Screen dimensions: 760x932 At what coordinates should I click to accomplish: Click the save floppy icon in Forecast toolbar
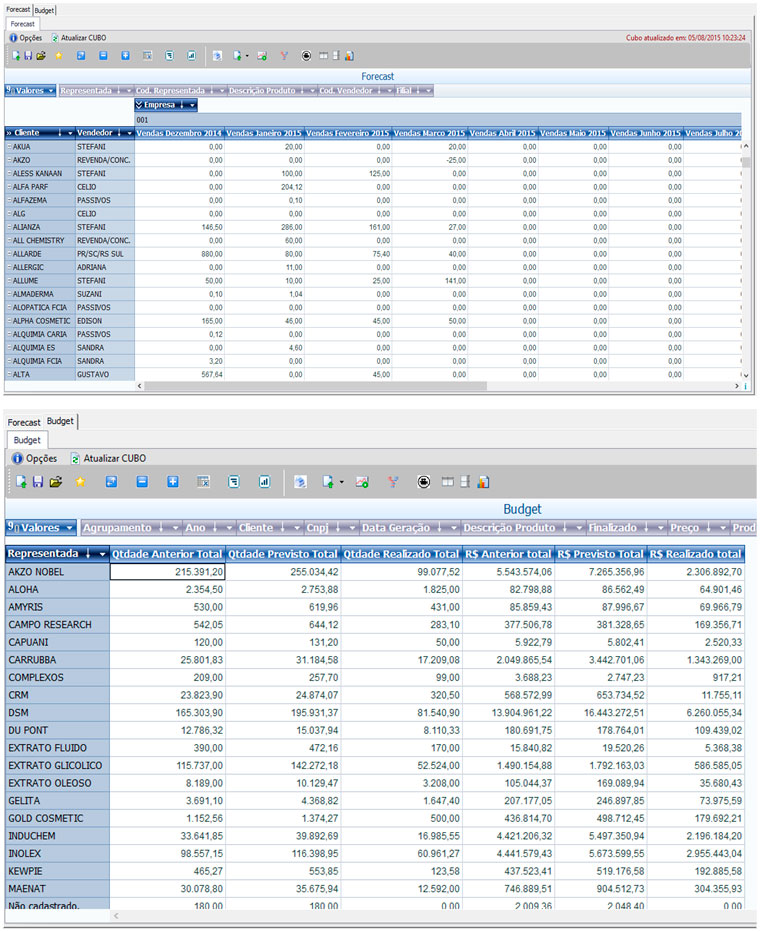tap(28, 56)
